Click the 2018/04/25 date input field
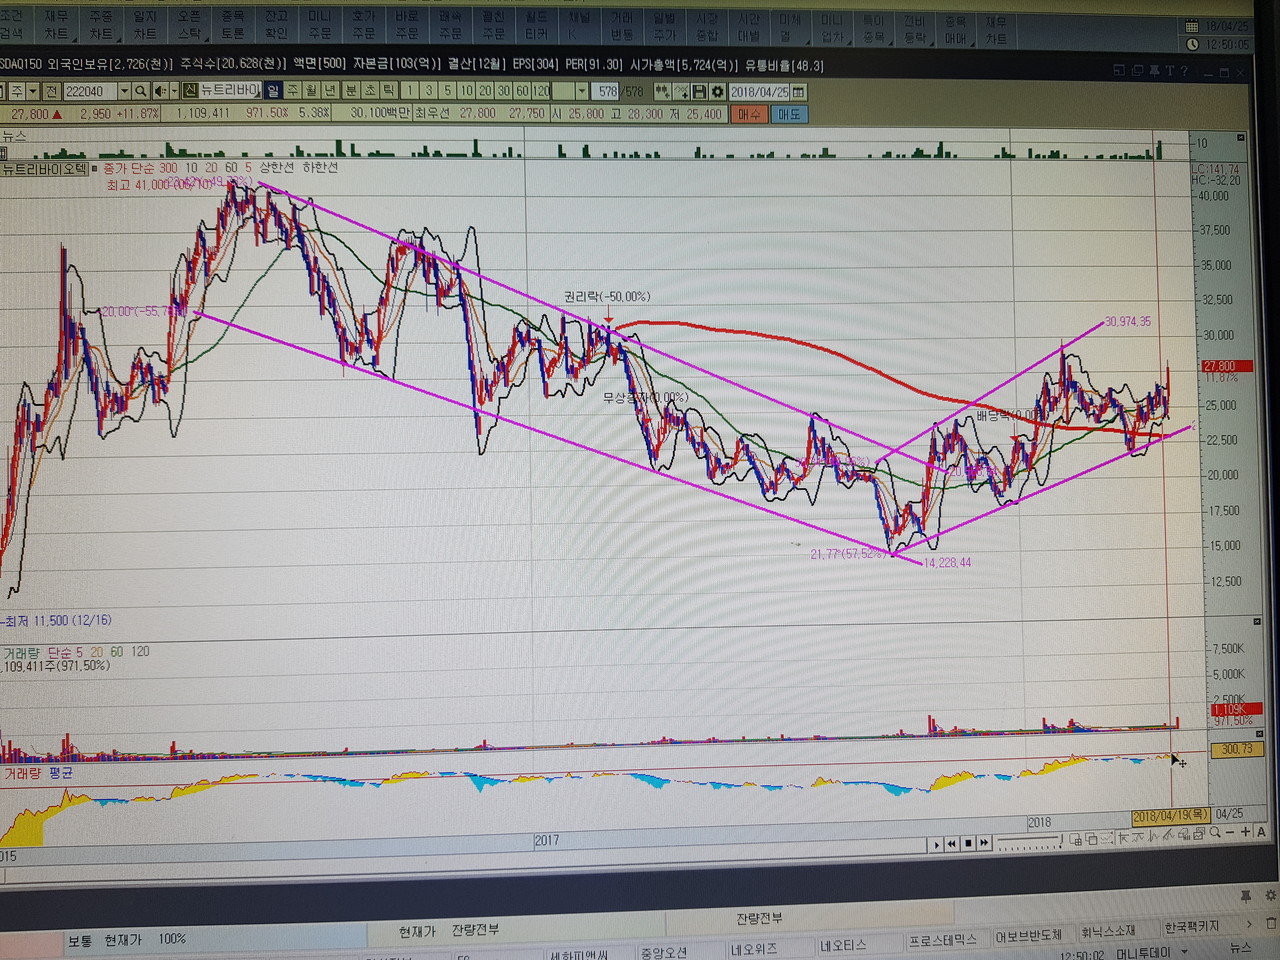The height and width of the screenshot is (960, 1280). pyautogui.click(x=760, y=91)
